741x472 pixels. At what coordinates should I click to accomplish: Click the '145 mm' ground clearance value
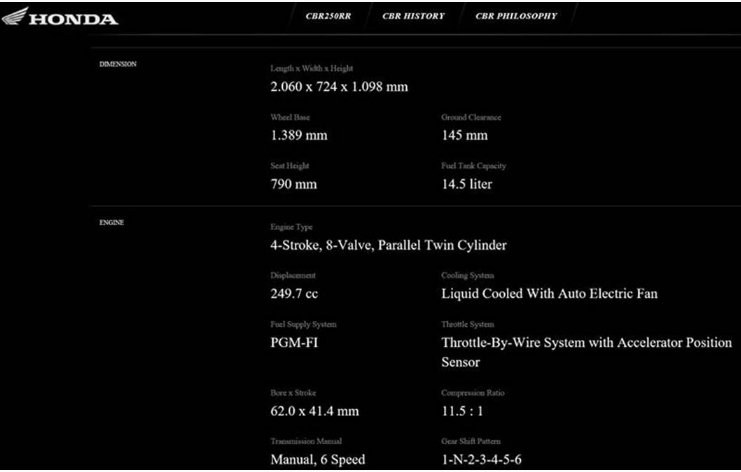click(x=465, y=136)
